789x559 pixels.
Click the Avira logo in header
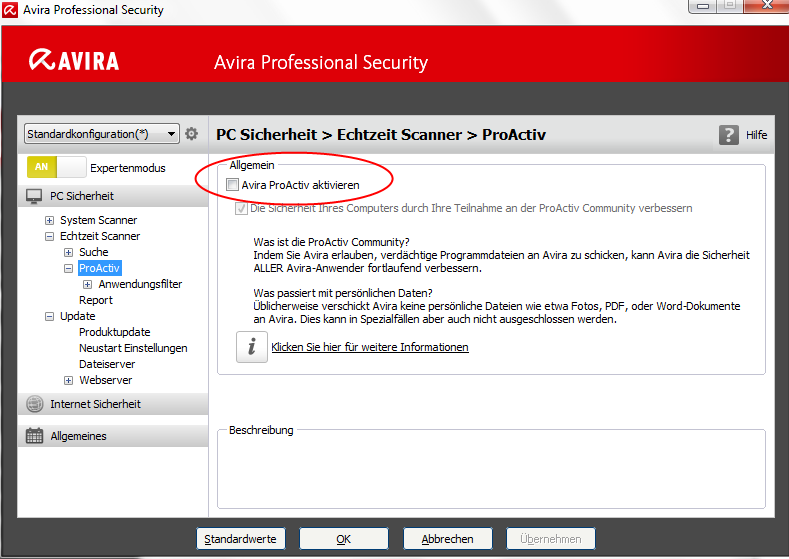75,60
